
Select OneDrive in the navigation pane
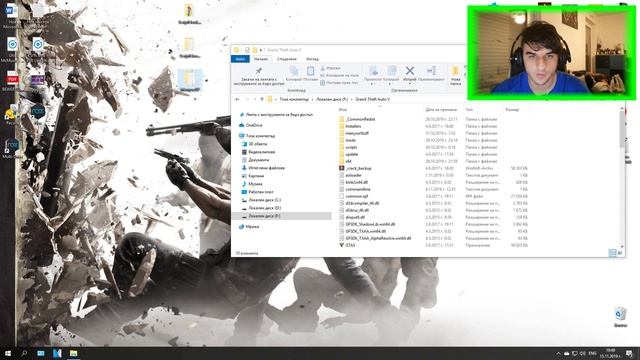pos(254,125)
